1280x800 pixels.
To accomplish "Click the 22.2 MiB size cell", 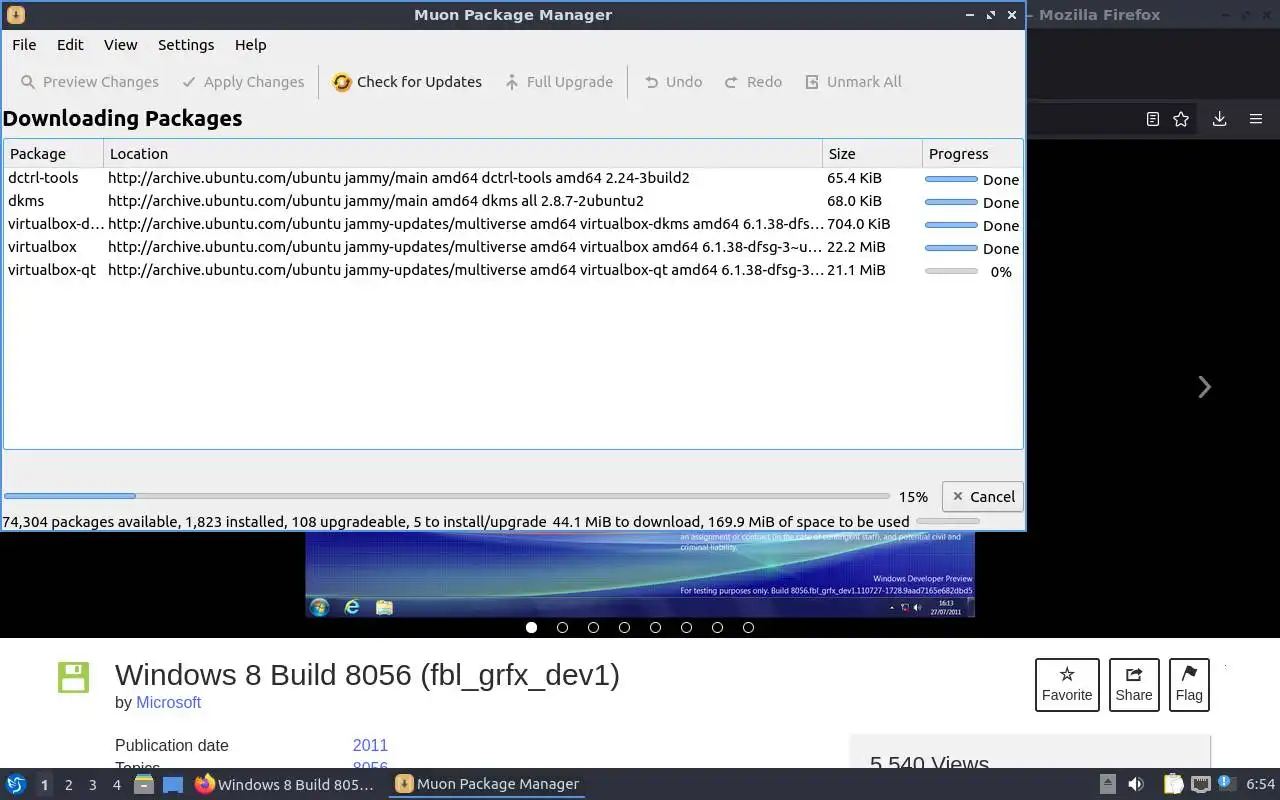I will point(855,247).
